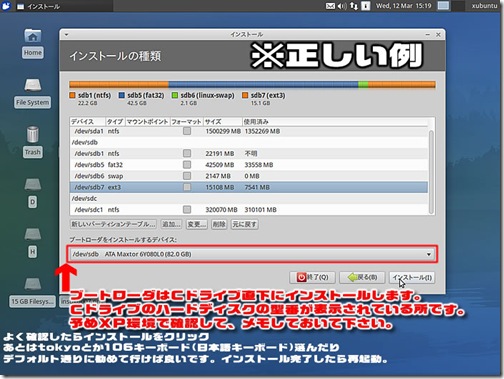The width and height of the screenshot is (504, 379).
Task: Toggle format checkbox for /dev/sda1
Action: pos(187,131)
